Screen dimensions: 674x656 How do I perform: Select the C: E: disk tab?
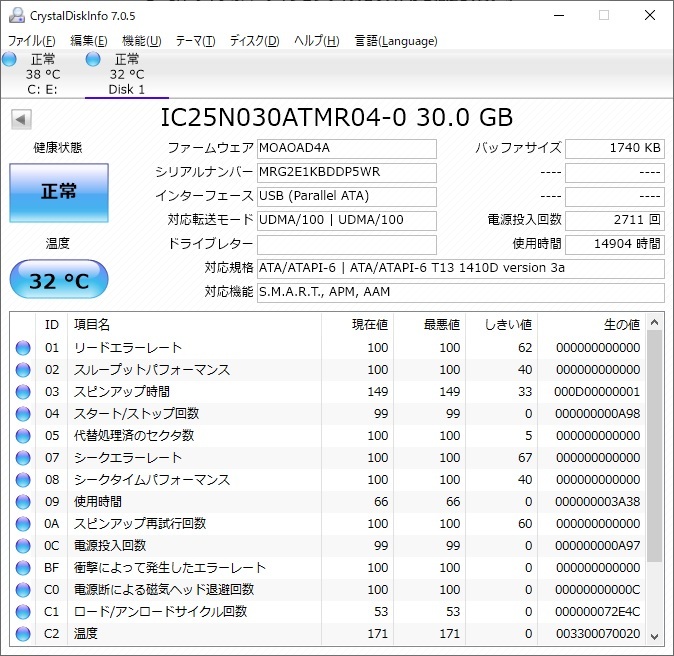tap(42, 74)
